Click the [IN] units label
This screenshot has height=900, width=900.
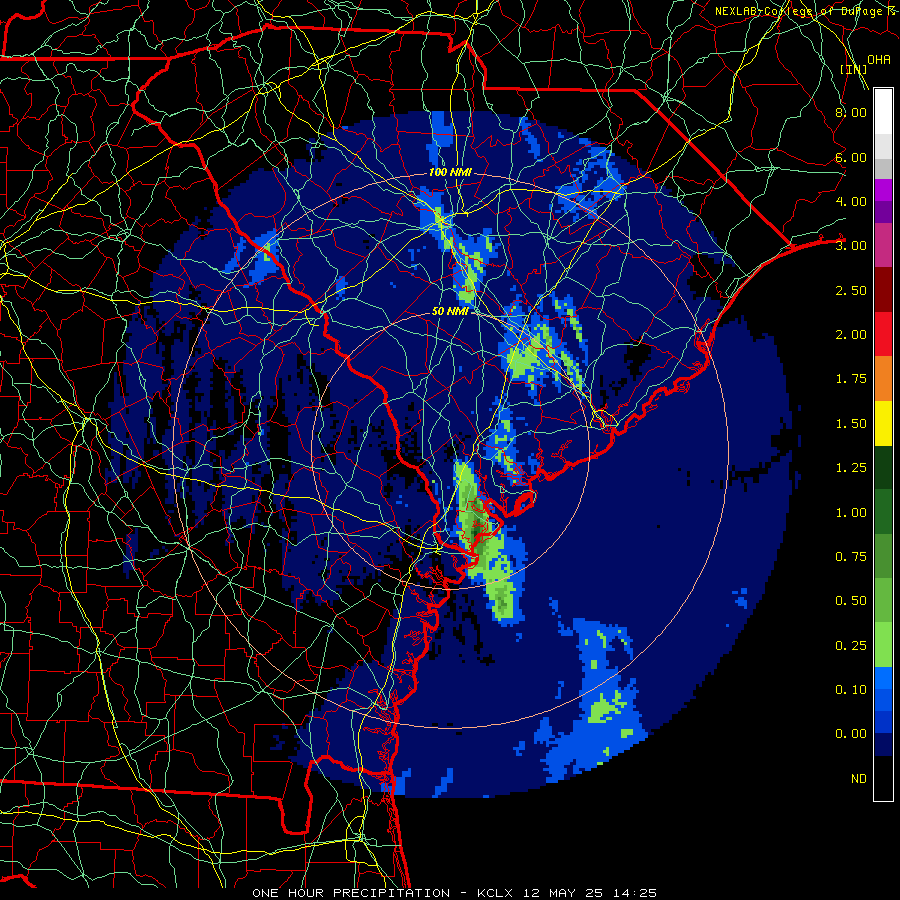point(854,69)
